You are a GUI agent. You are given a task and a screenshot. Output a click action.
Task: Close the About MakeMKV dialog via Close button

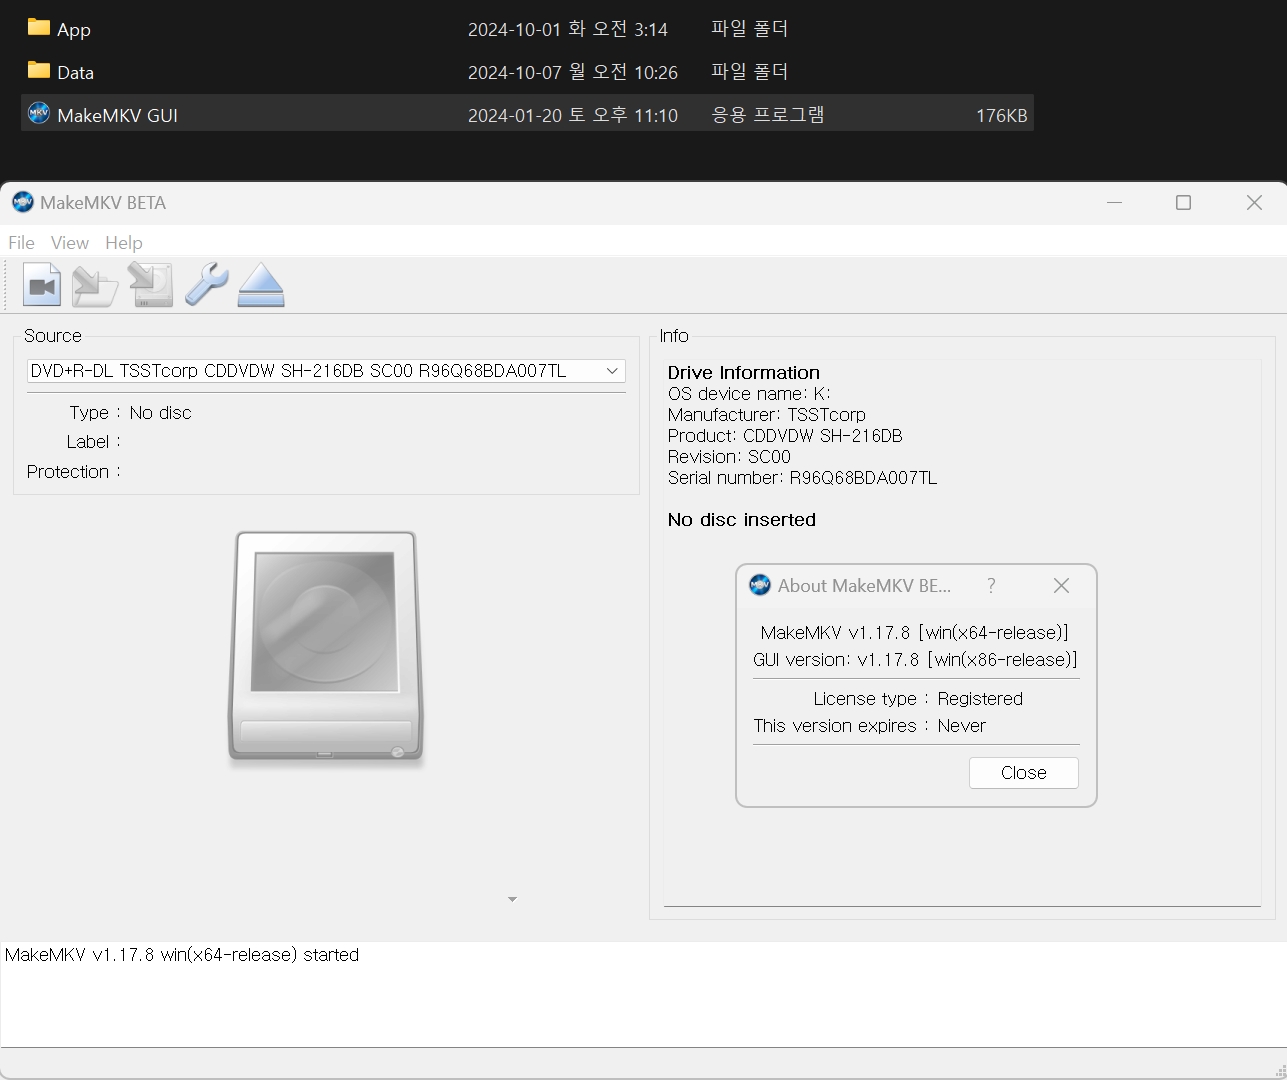tap(1023, 773)
